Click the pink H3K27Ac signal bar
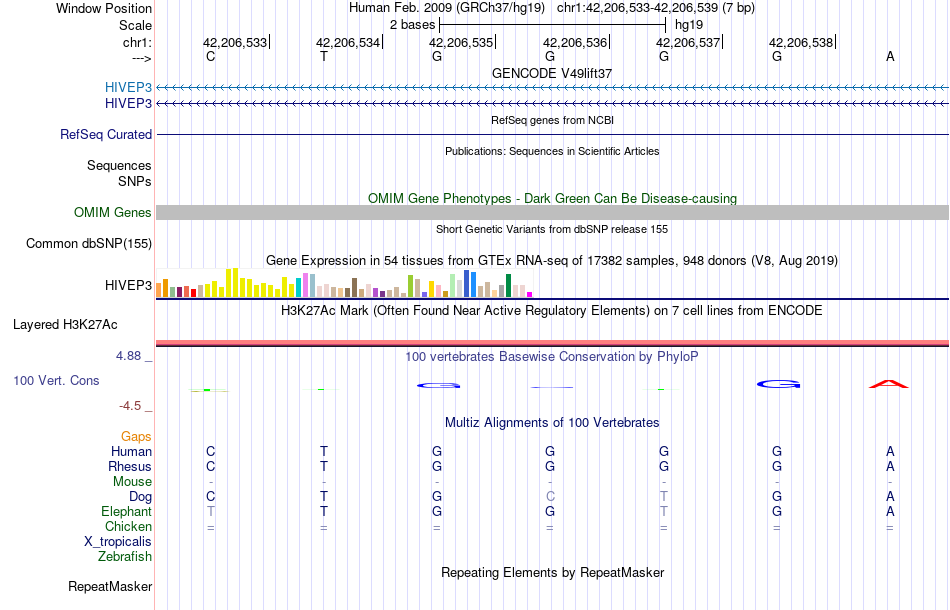This screenshot has width=950, height=610. click(x=552, y=343)
